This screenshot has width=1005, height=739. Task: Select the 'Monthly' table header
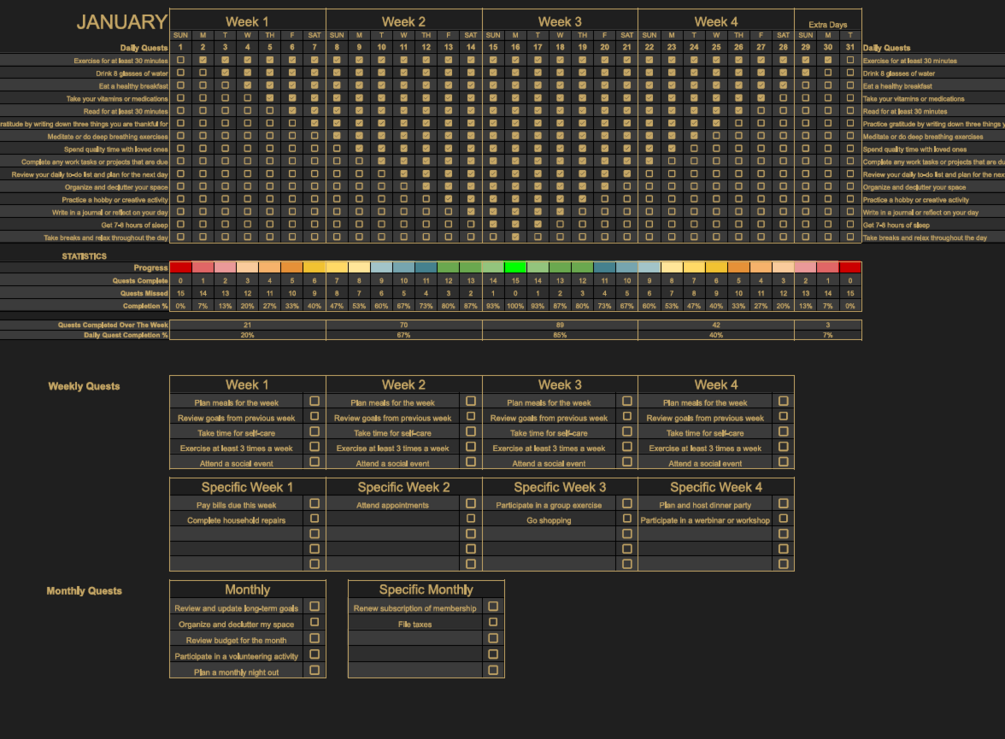pos(247,590)
